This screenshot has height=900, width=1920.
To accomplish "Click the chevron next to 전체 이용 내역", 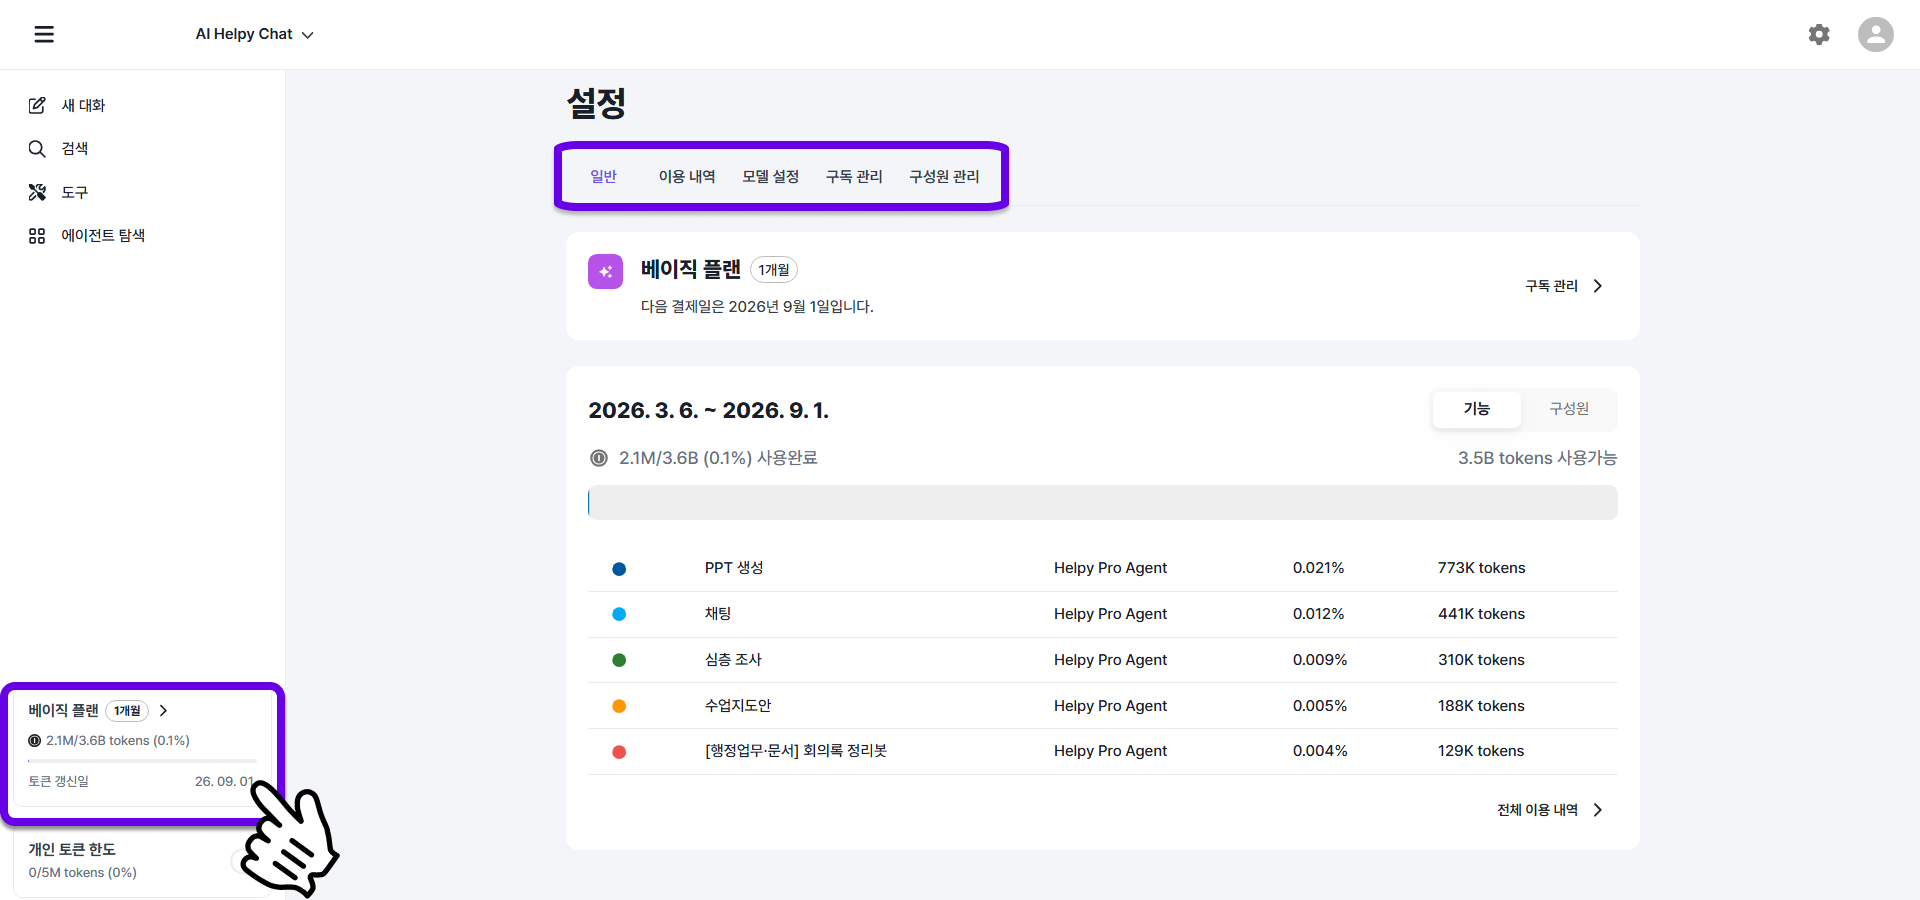I will [1598, 810].
